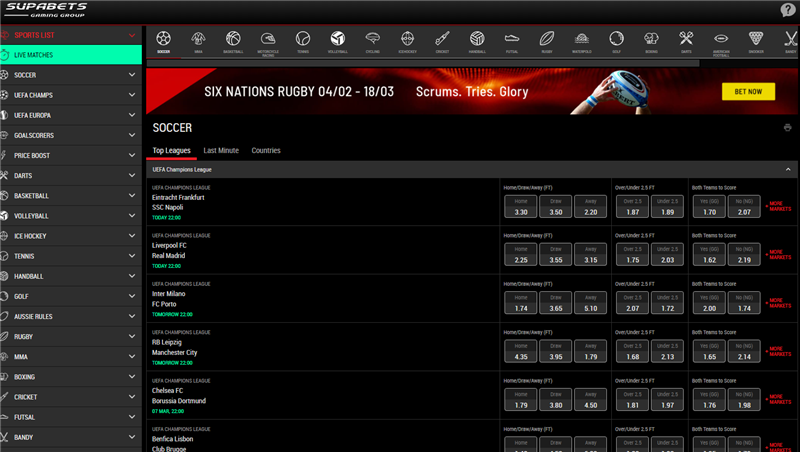Select Away 5.10 for Inter Milano vs Porto
Screen dimensions: 800x452
point(590,303)
